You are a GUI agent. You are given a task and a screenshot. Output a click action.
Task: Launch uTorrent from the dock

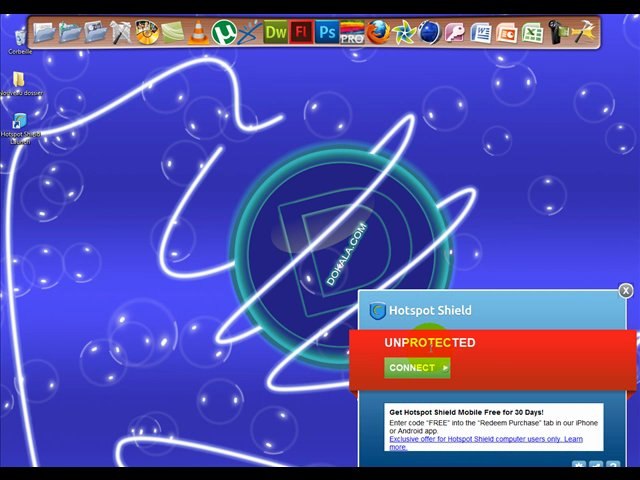tap(224, 32)
